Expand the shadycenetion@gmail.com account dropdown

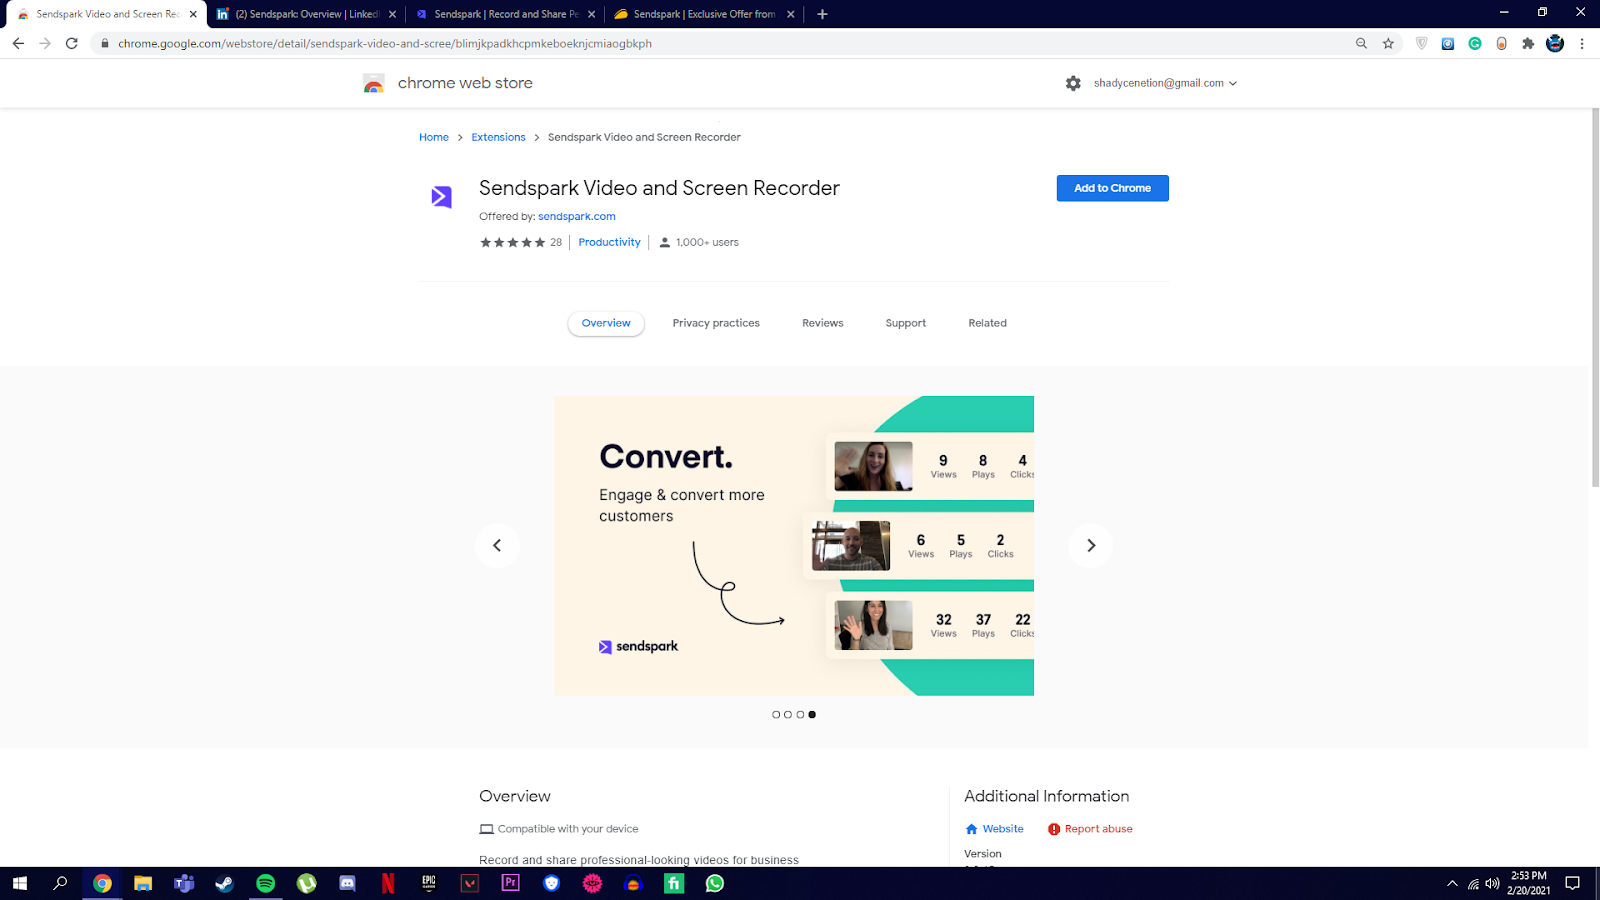point(1165,83)
